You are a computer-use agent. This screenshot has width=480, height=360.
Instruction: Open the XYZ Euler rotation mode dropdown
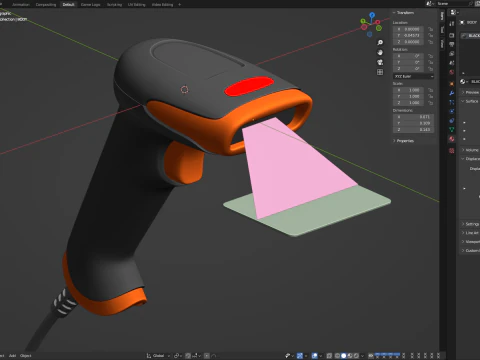click(413, 76)
